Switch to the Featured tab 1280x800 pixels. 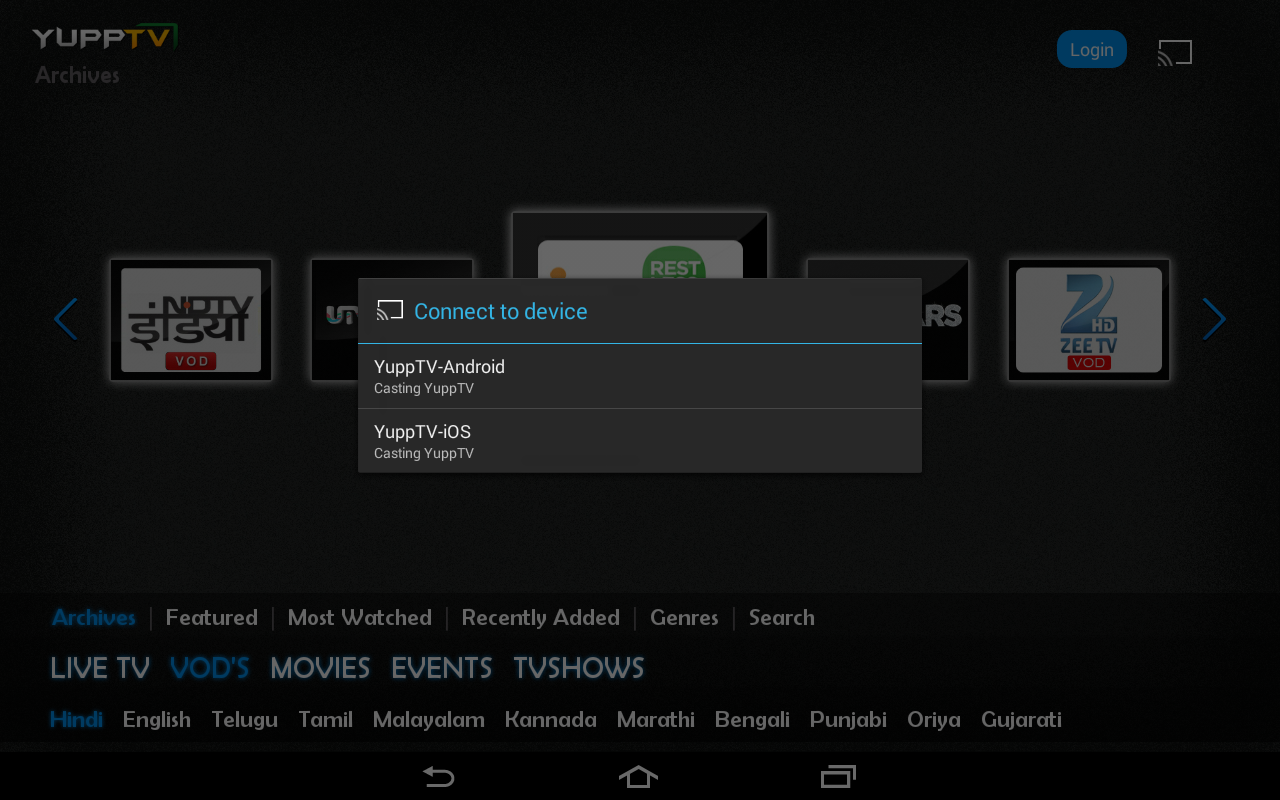click(x=212, y=618)
